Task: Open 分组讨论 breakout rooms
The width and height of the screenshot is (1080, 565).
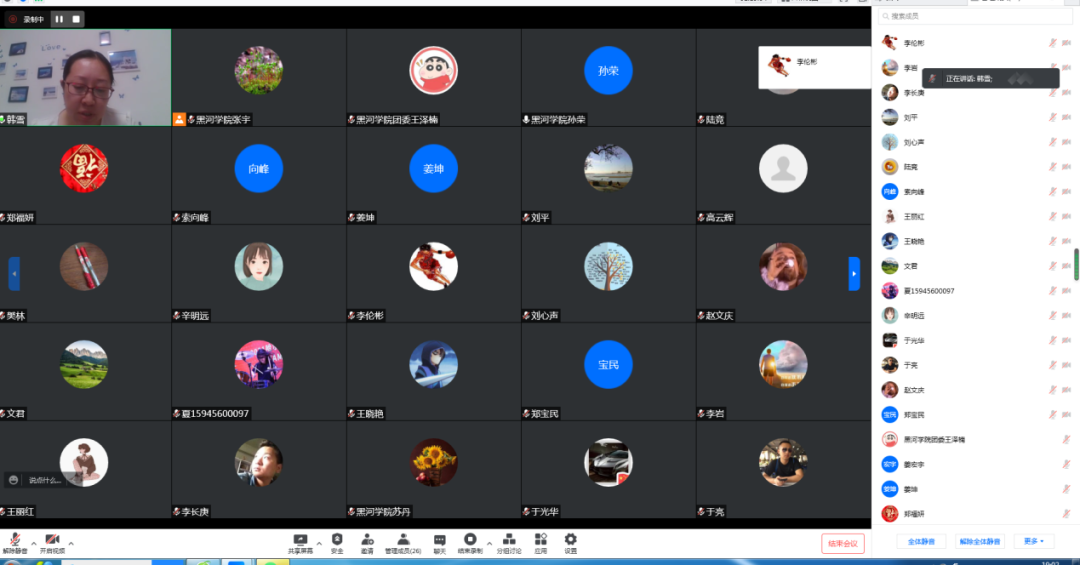Action: pyautogui.click(x=509, y=542)
